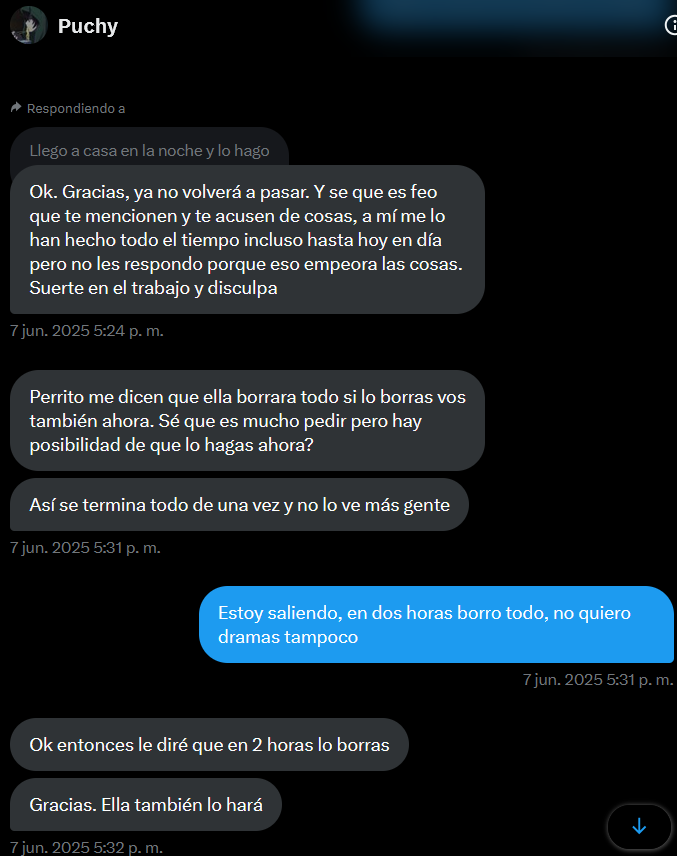The image size is (677, 856).
Task: Select the 'Gracias. Ella también lo hará' bubble
Action: [x=146, y=805]
